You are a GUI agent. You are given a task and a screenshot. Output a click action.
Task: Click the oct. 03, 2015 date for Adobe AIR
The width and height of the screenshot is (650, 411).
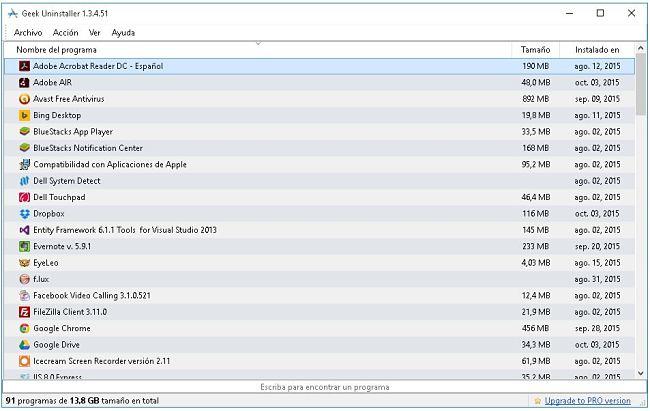(x=597, y=83)
